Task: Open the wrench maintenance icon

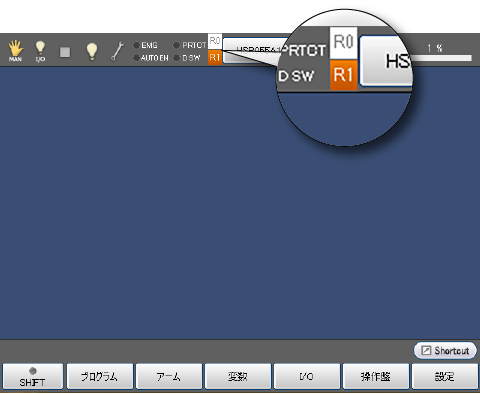Action: [x=117, y=51]
